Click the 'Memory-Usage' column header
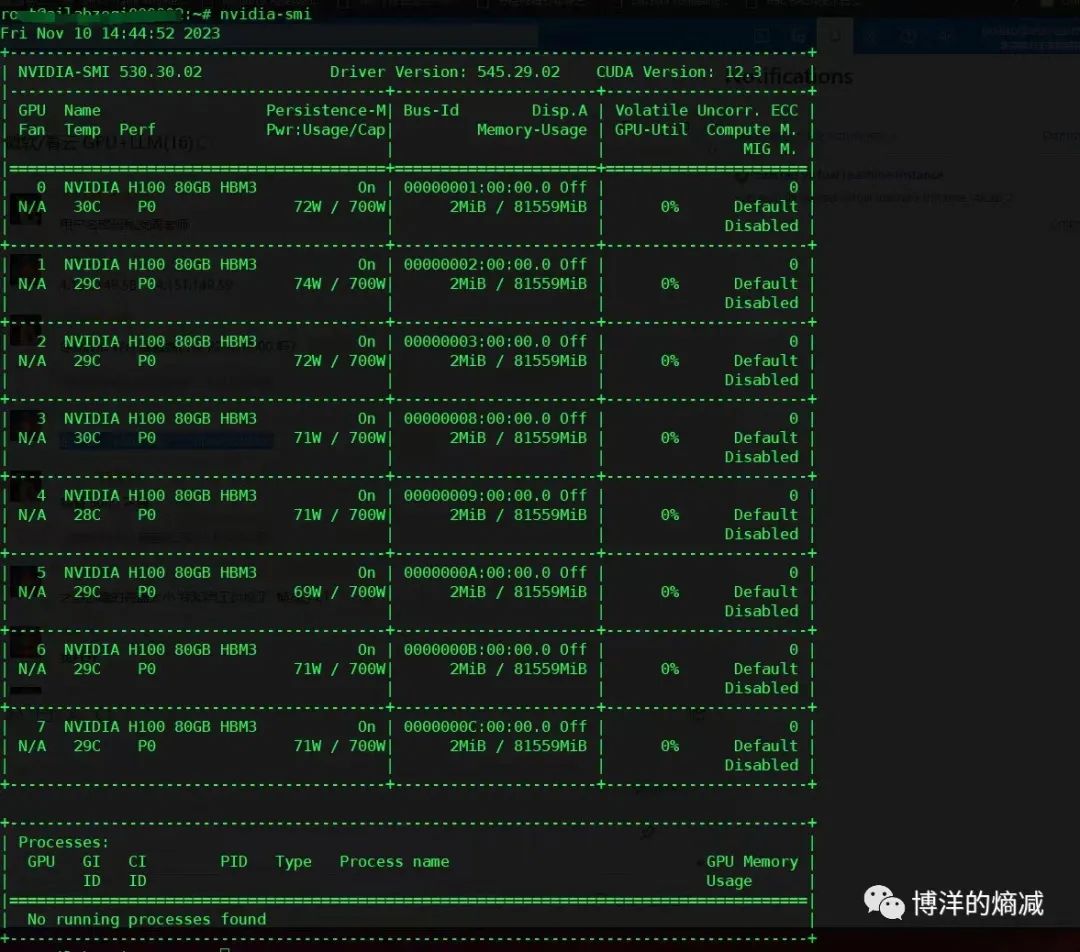Image resolution: width=1080 pixels, height=952 pixels. 532,130
